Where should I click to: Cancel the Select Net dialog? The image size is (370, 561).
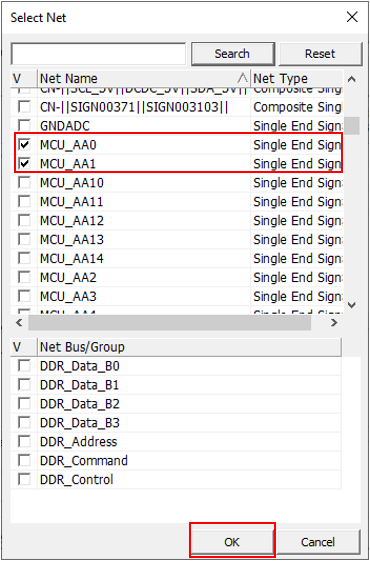click(x=318, y=542)
